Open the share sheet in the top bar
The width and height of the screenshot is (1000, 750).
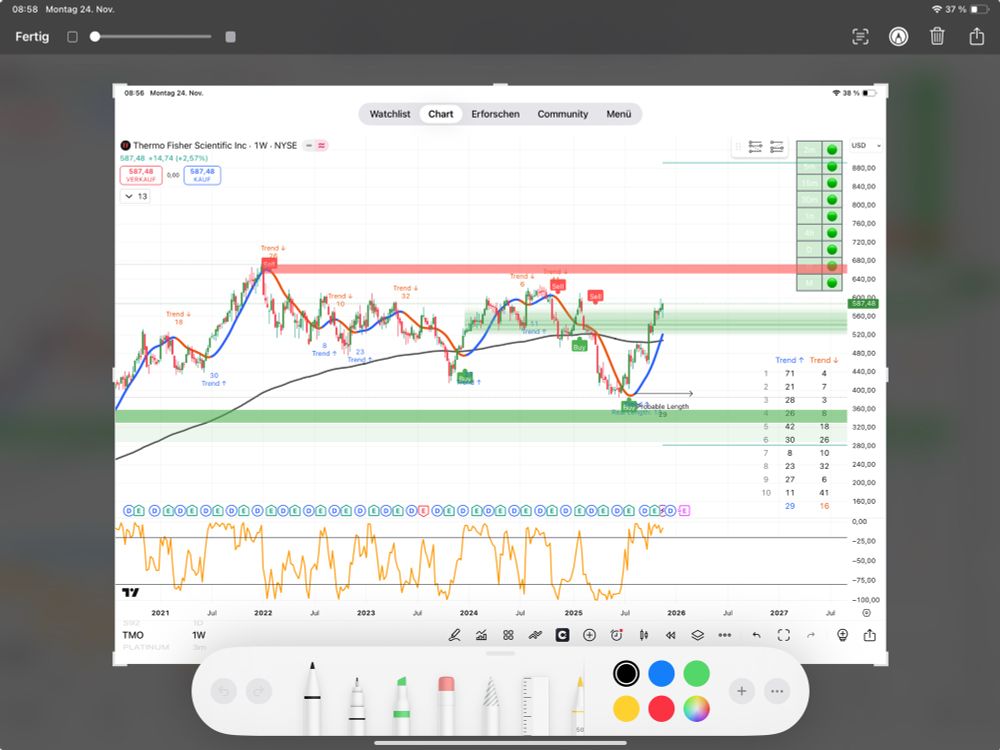click(976, 36)
